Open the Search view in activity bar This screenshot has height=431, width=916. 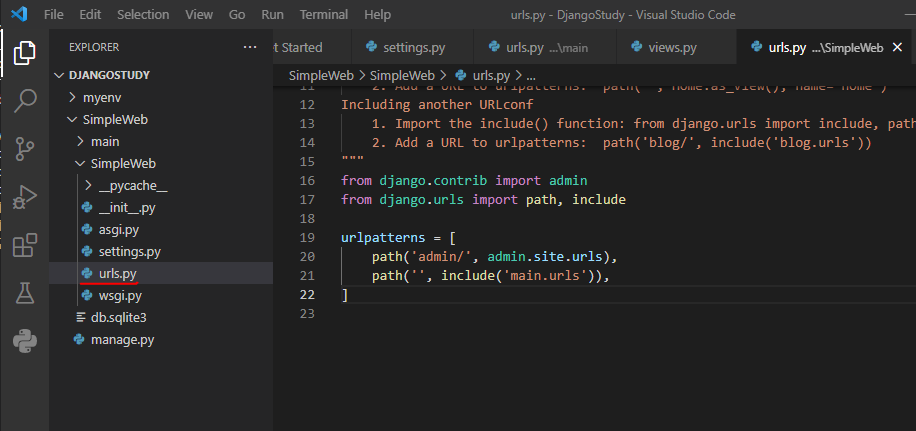pos(25,100)
